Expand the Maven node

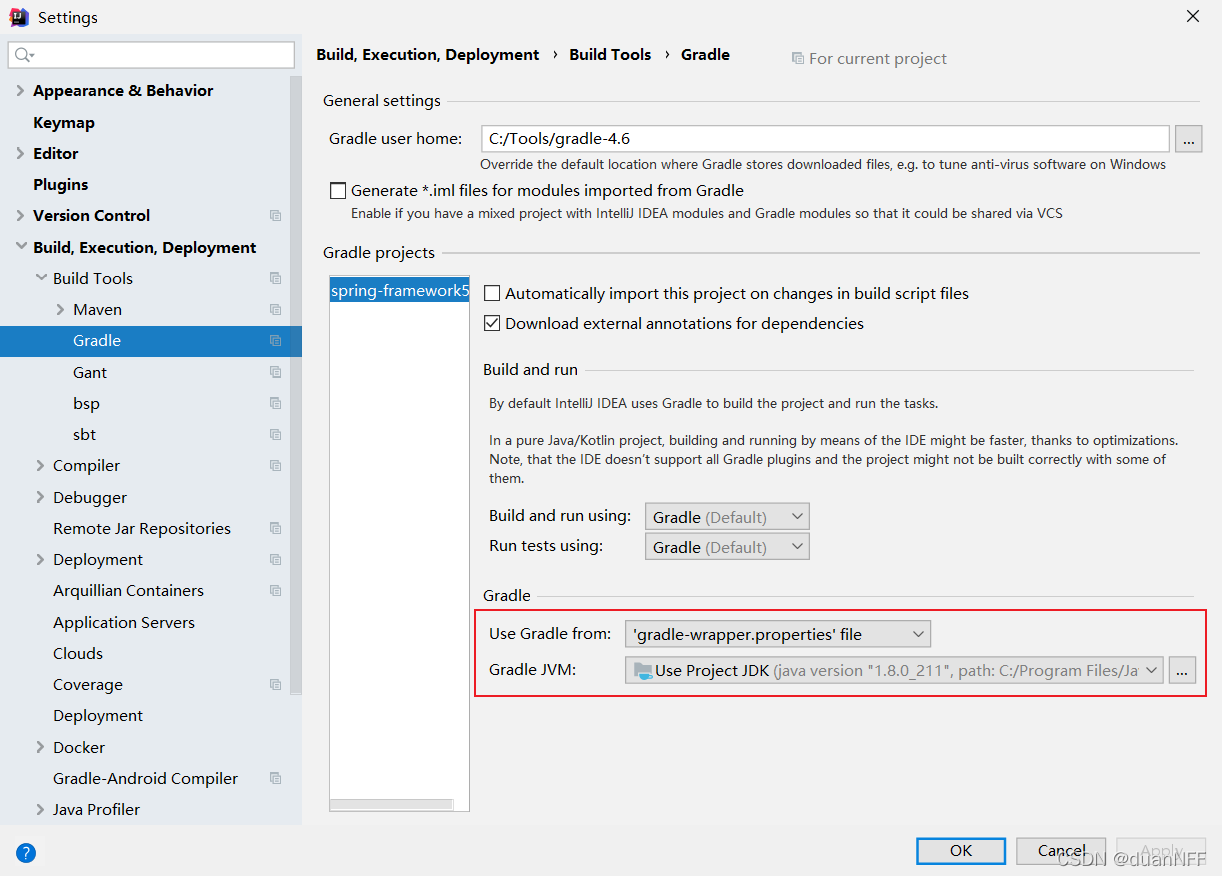pos(60,310)
